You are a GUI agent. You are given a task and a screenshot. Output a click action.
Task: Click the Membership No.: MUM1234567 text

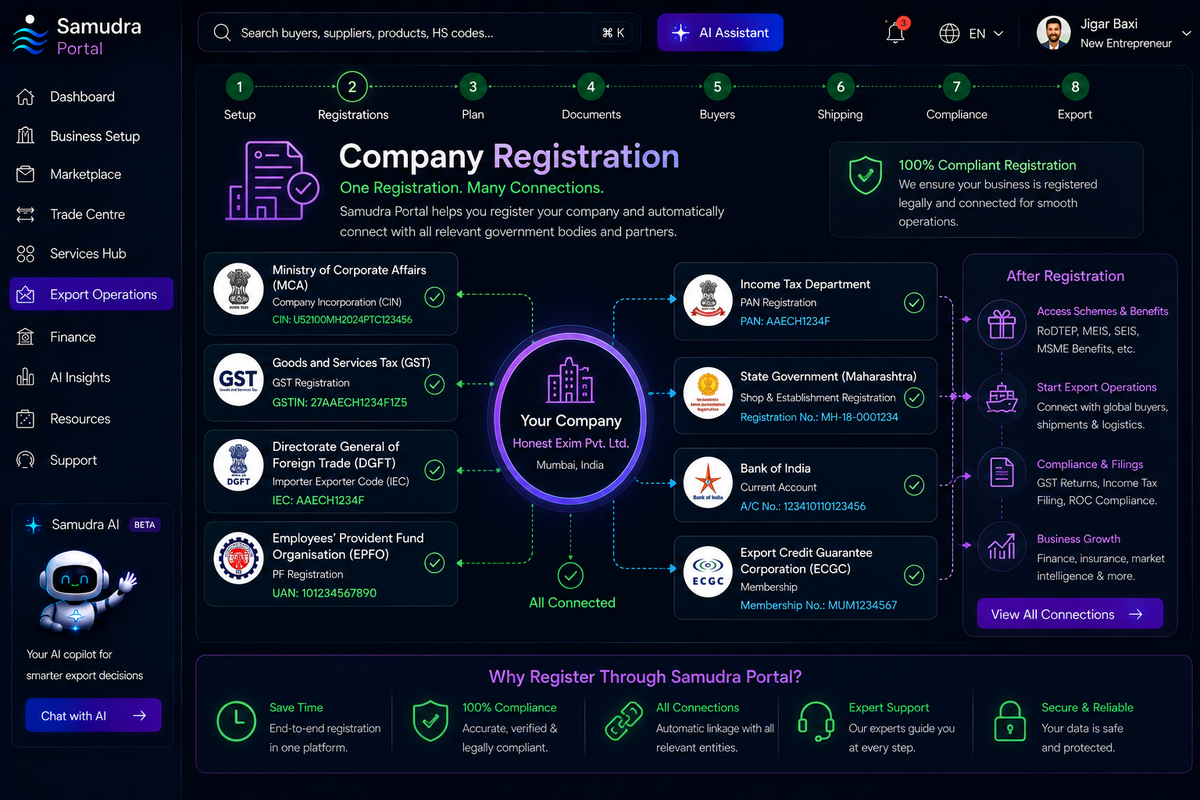pyautogui.click(x=818, y=605)
